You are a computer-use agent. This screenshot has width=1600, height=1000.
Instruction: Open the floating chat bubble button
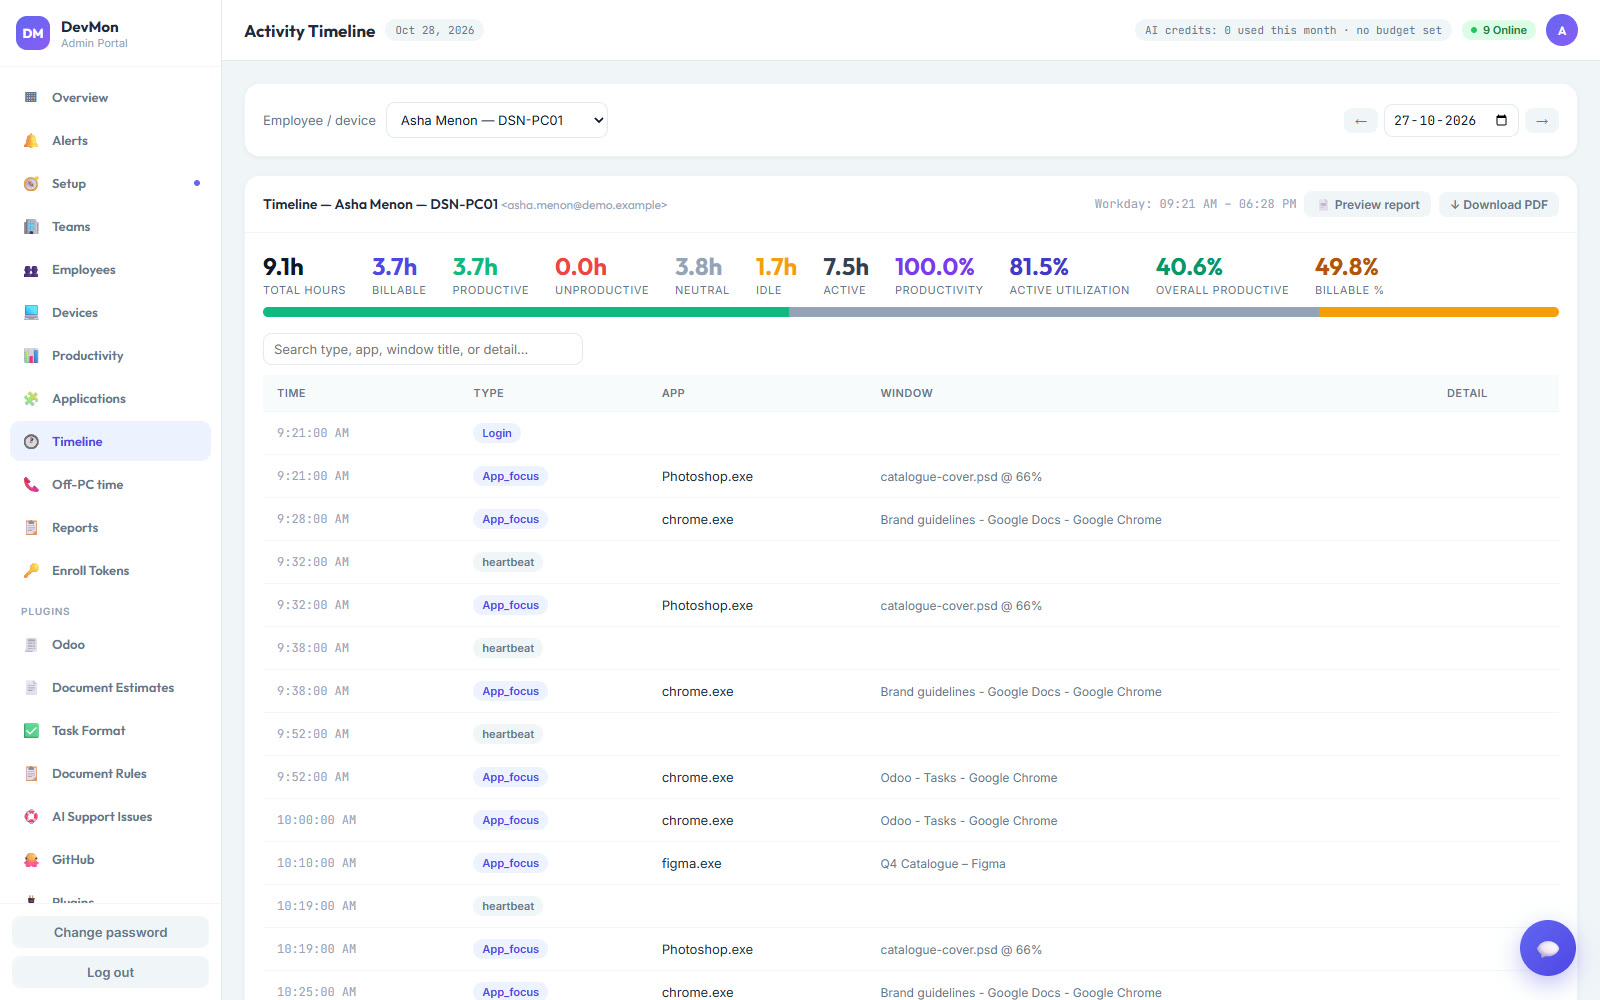pyautogui.click(x=1547, y=947)
